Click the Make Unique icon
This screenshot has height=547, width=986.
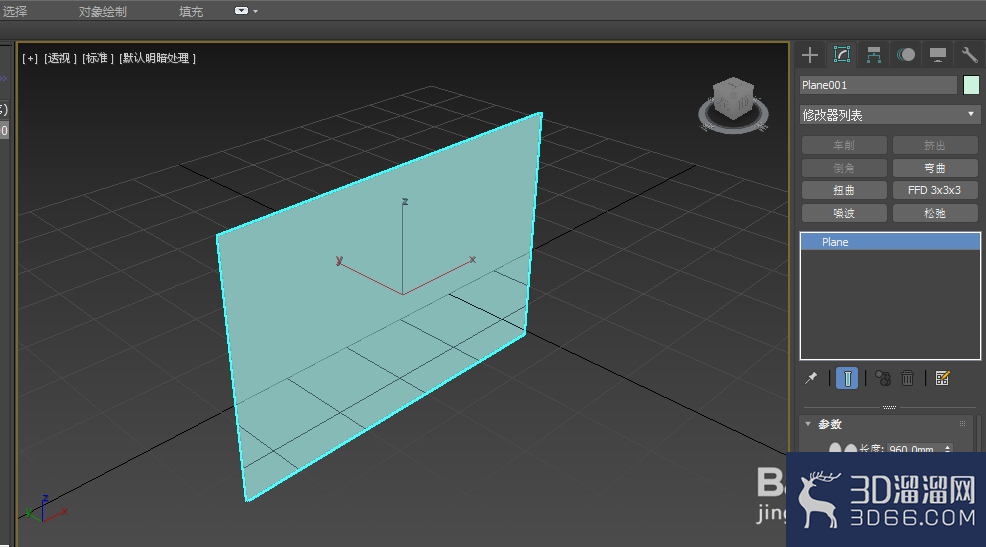point(883,378)
